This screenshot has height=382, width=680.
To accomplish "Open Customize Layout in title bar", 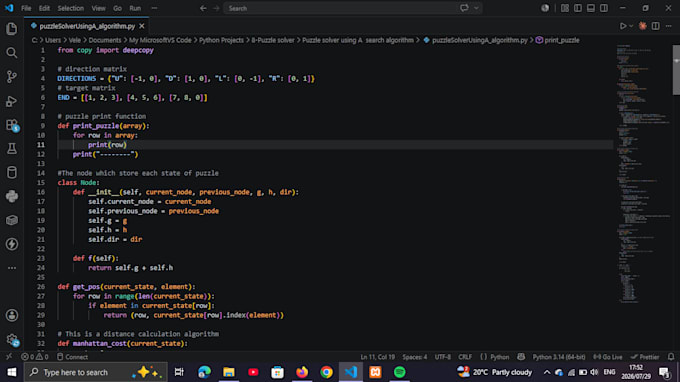I will (x=565, y=8).
